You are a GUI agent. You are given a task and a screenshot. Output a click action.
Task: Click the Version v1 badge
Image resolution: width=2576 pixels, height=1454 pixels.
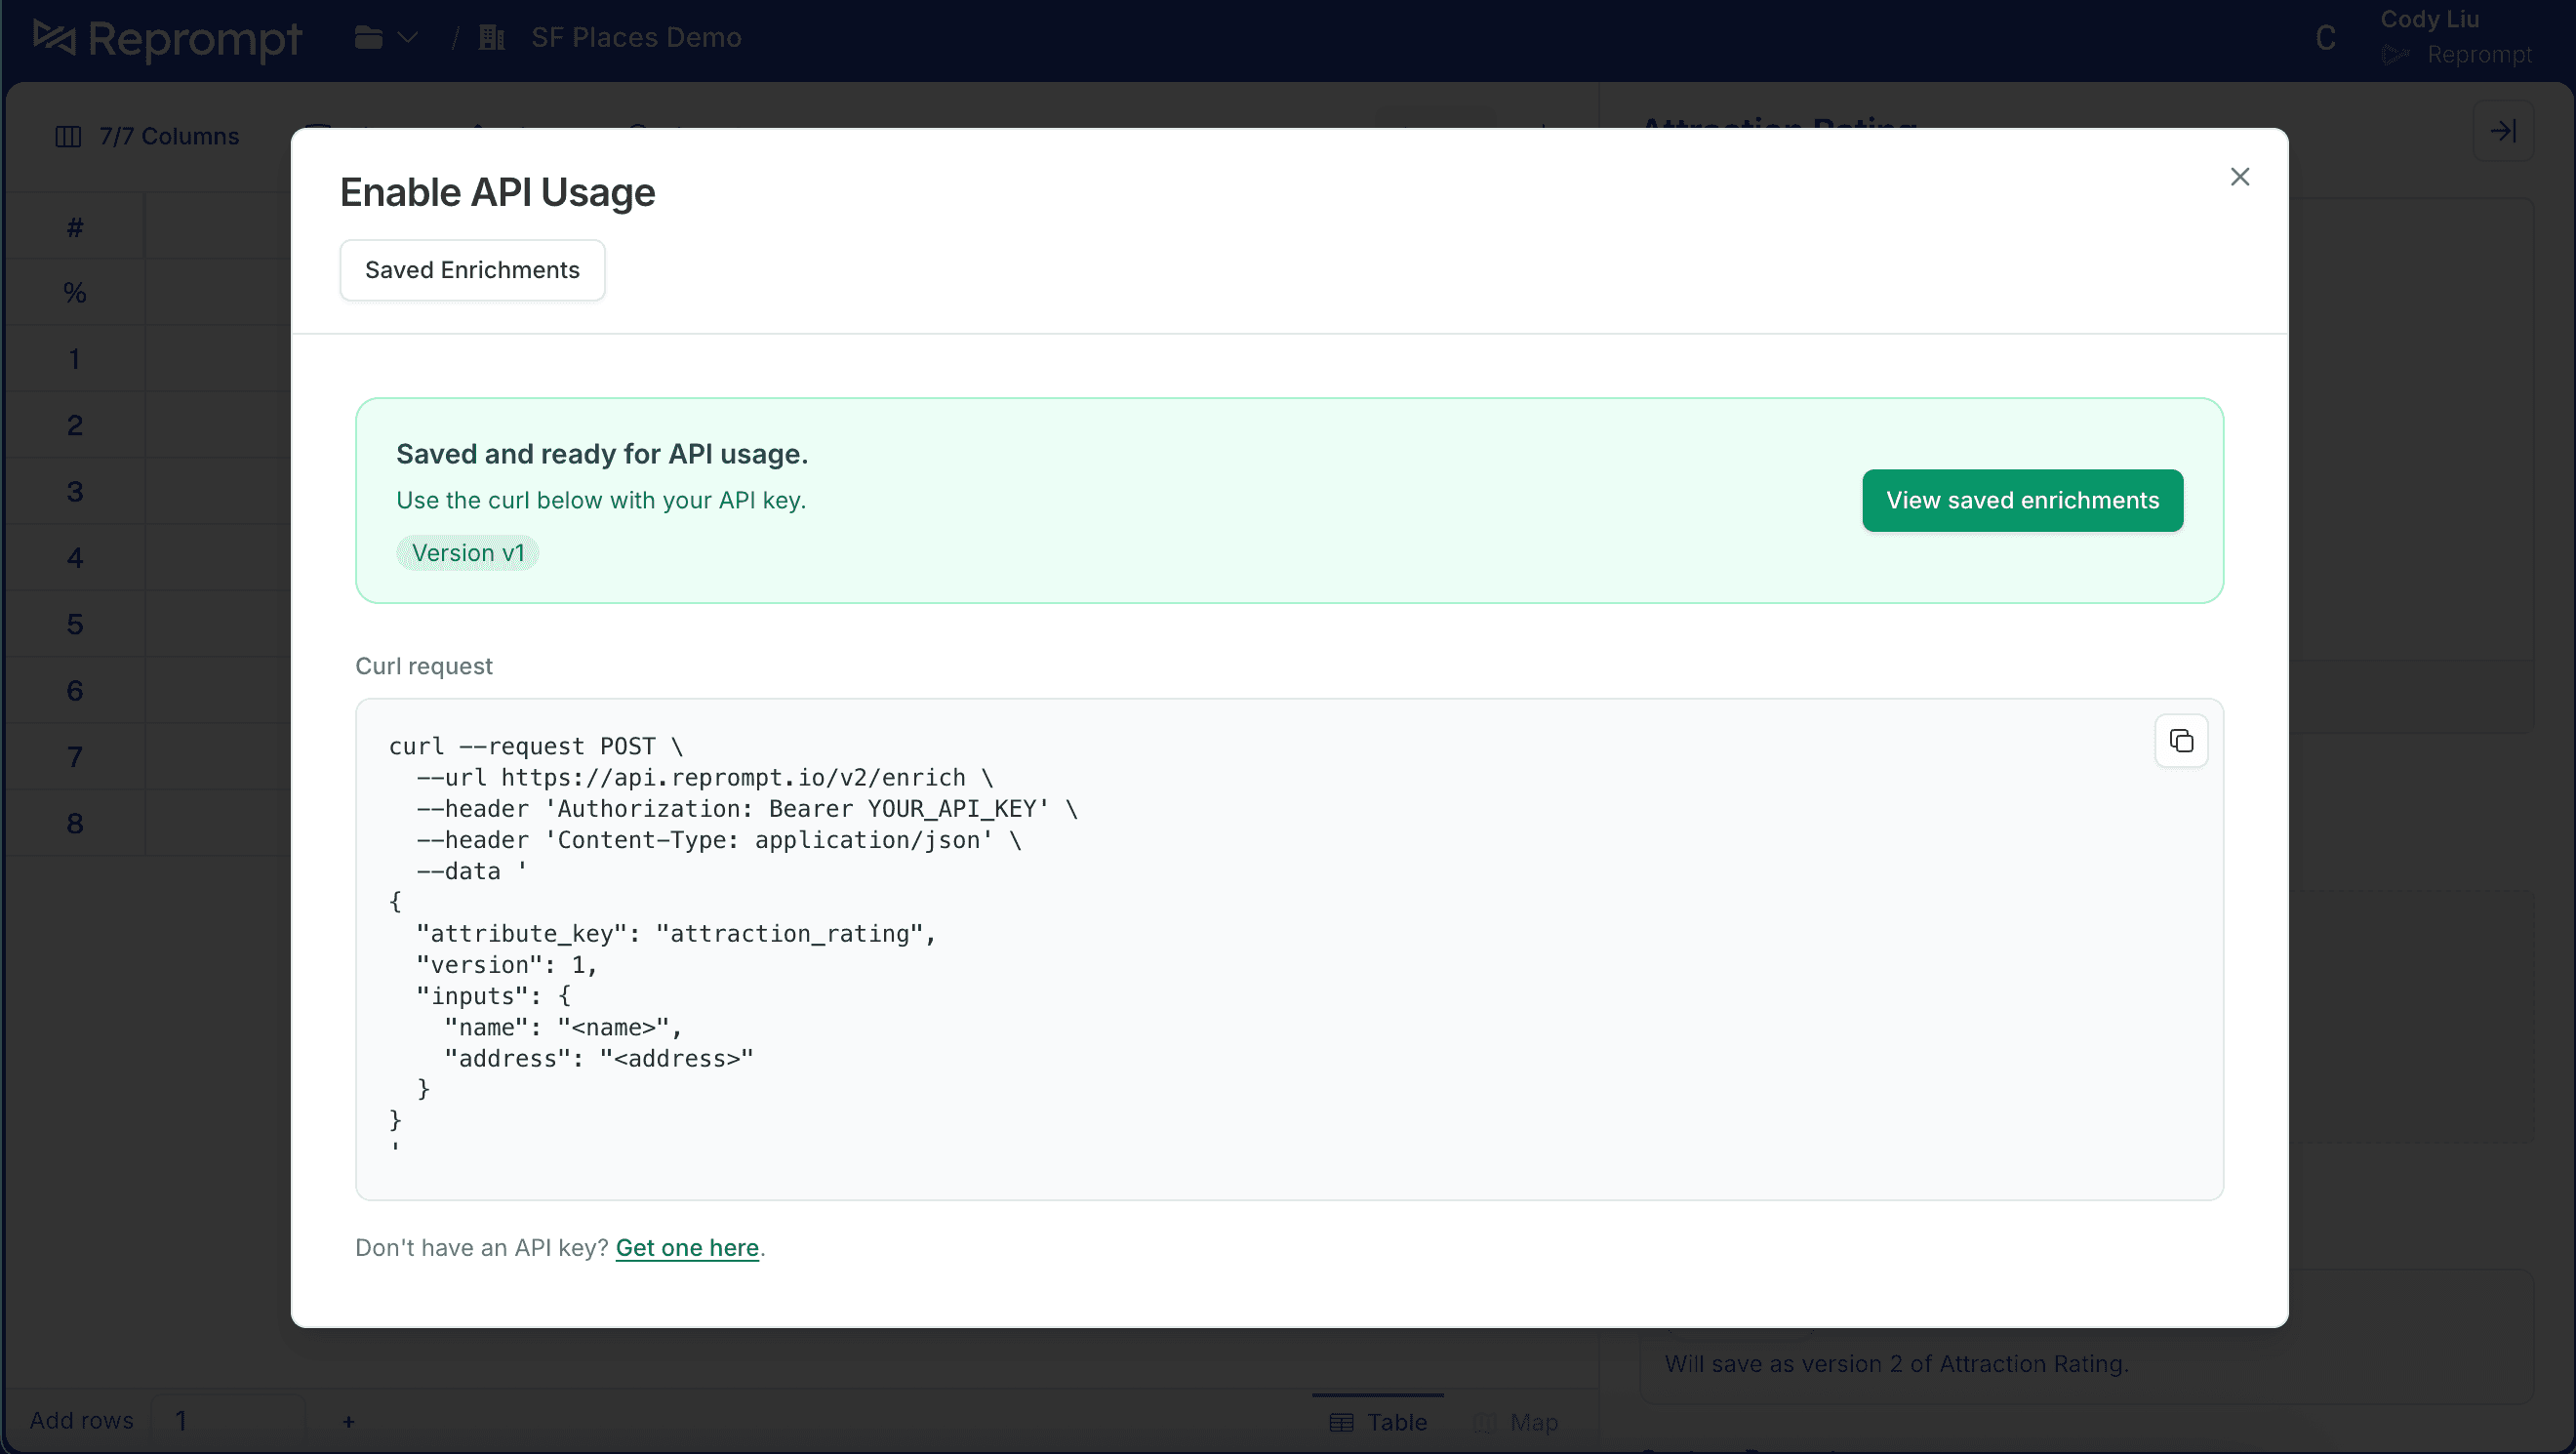[x=467, y=552]
